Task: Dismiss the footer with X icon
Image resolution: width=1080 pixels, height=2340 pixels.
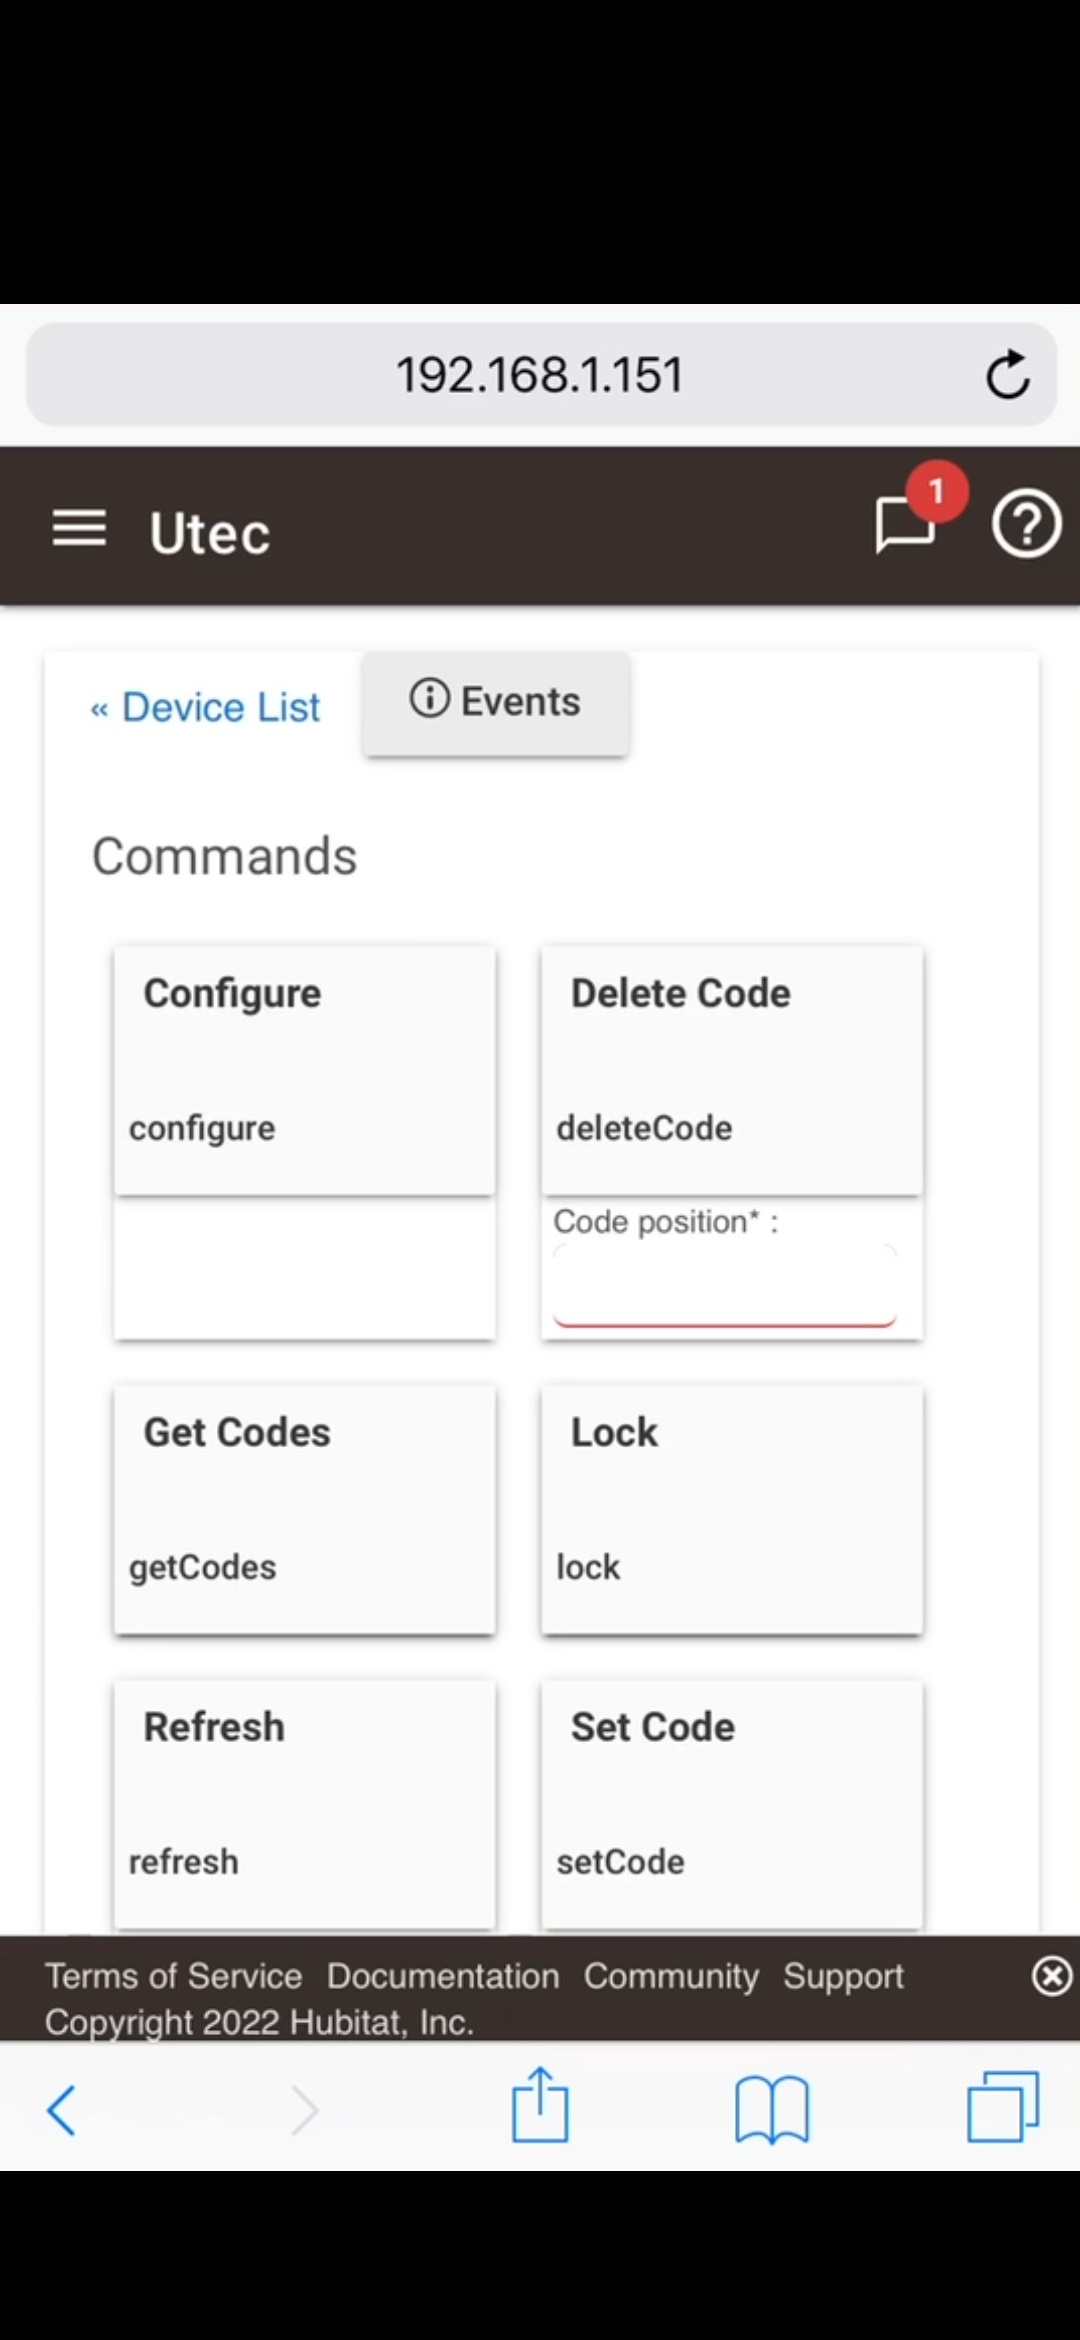Action: [x=1051, y=1976]
